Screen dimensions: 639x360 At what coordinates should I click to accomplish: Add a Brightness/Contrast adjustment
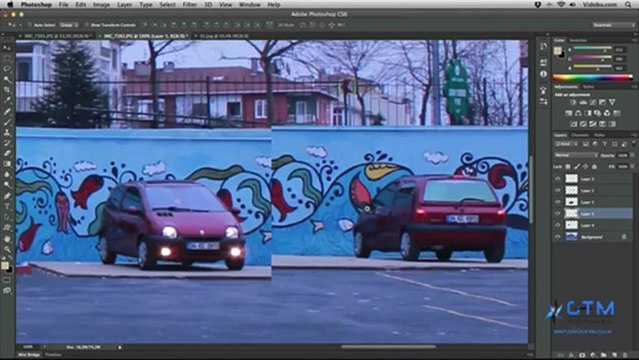(x=573, y=102)
